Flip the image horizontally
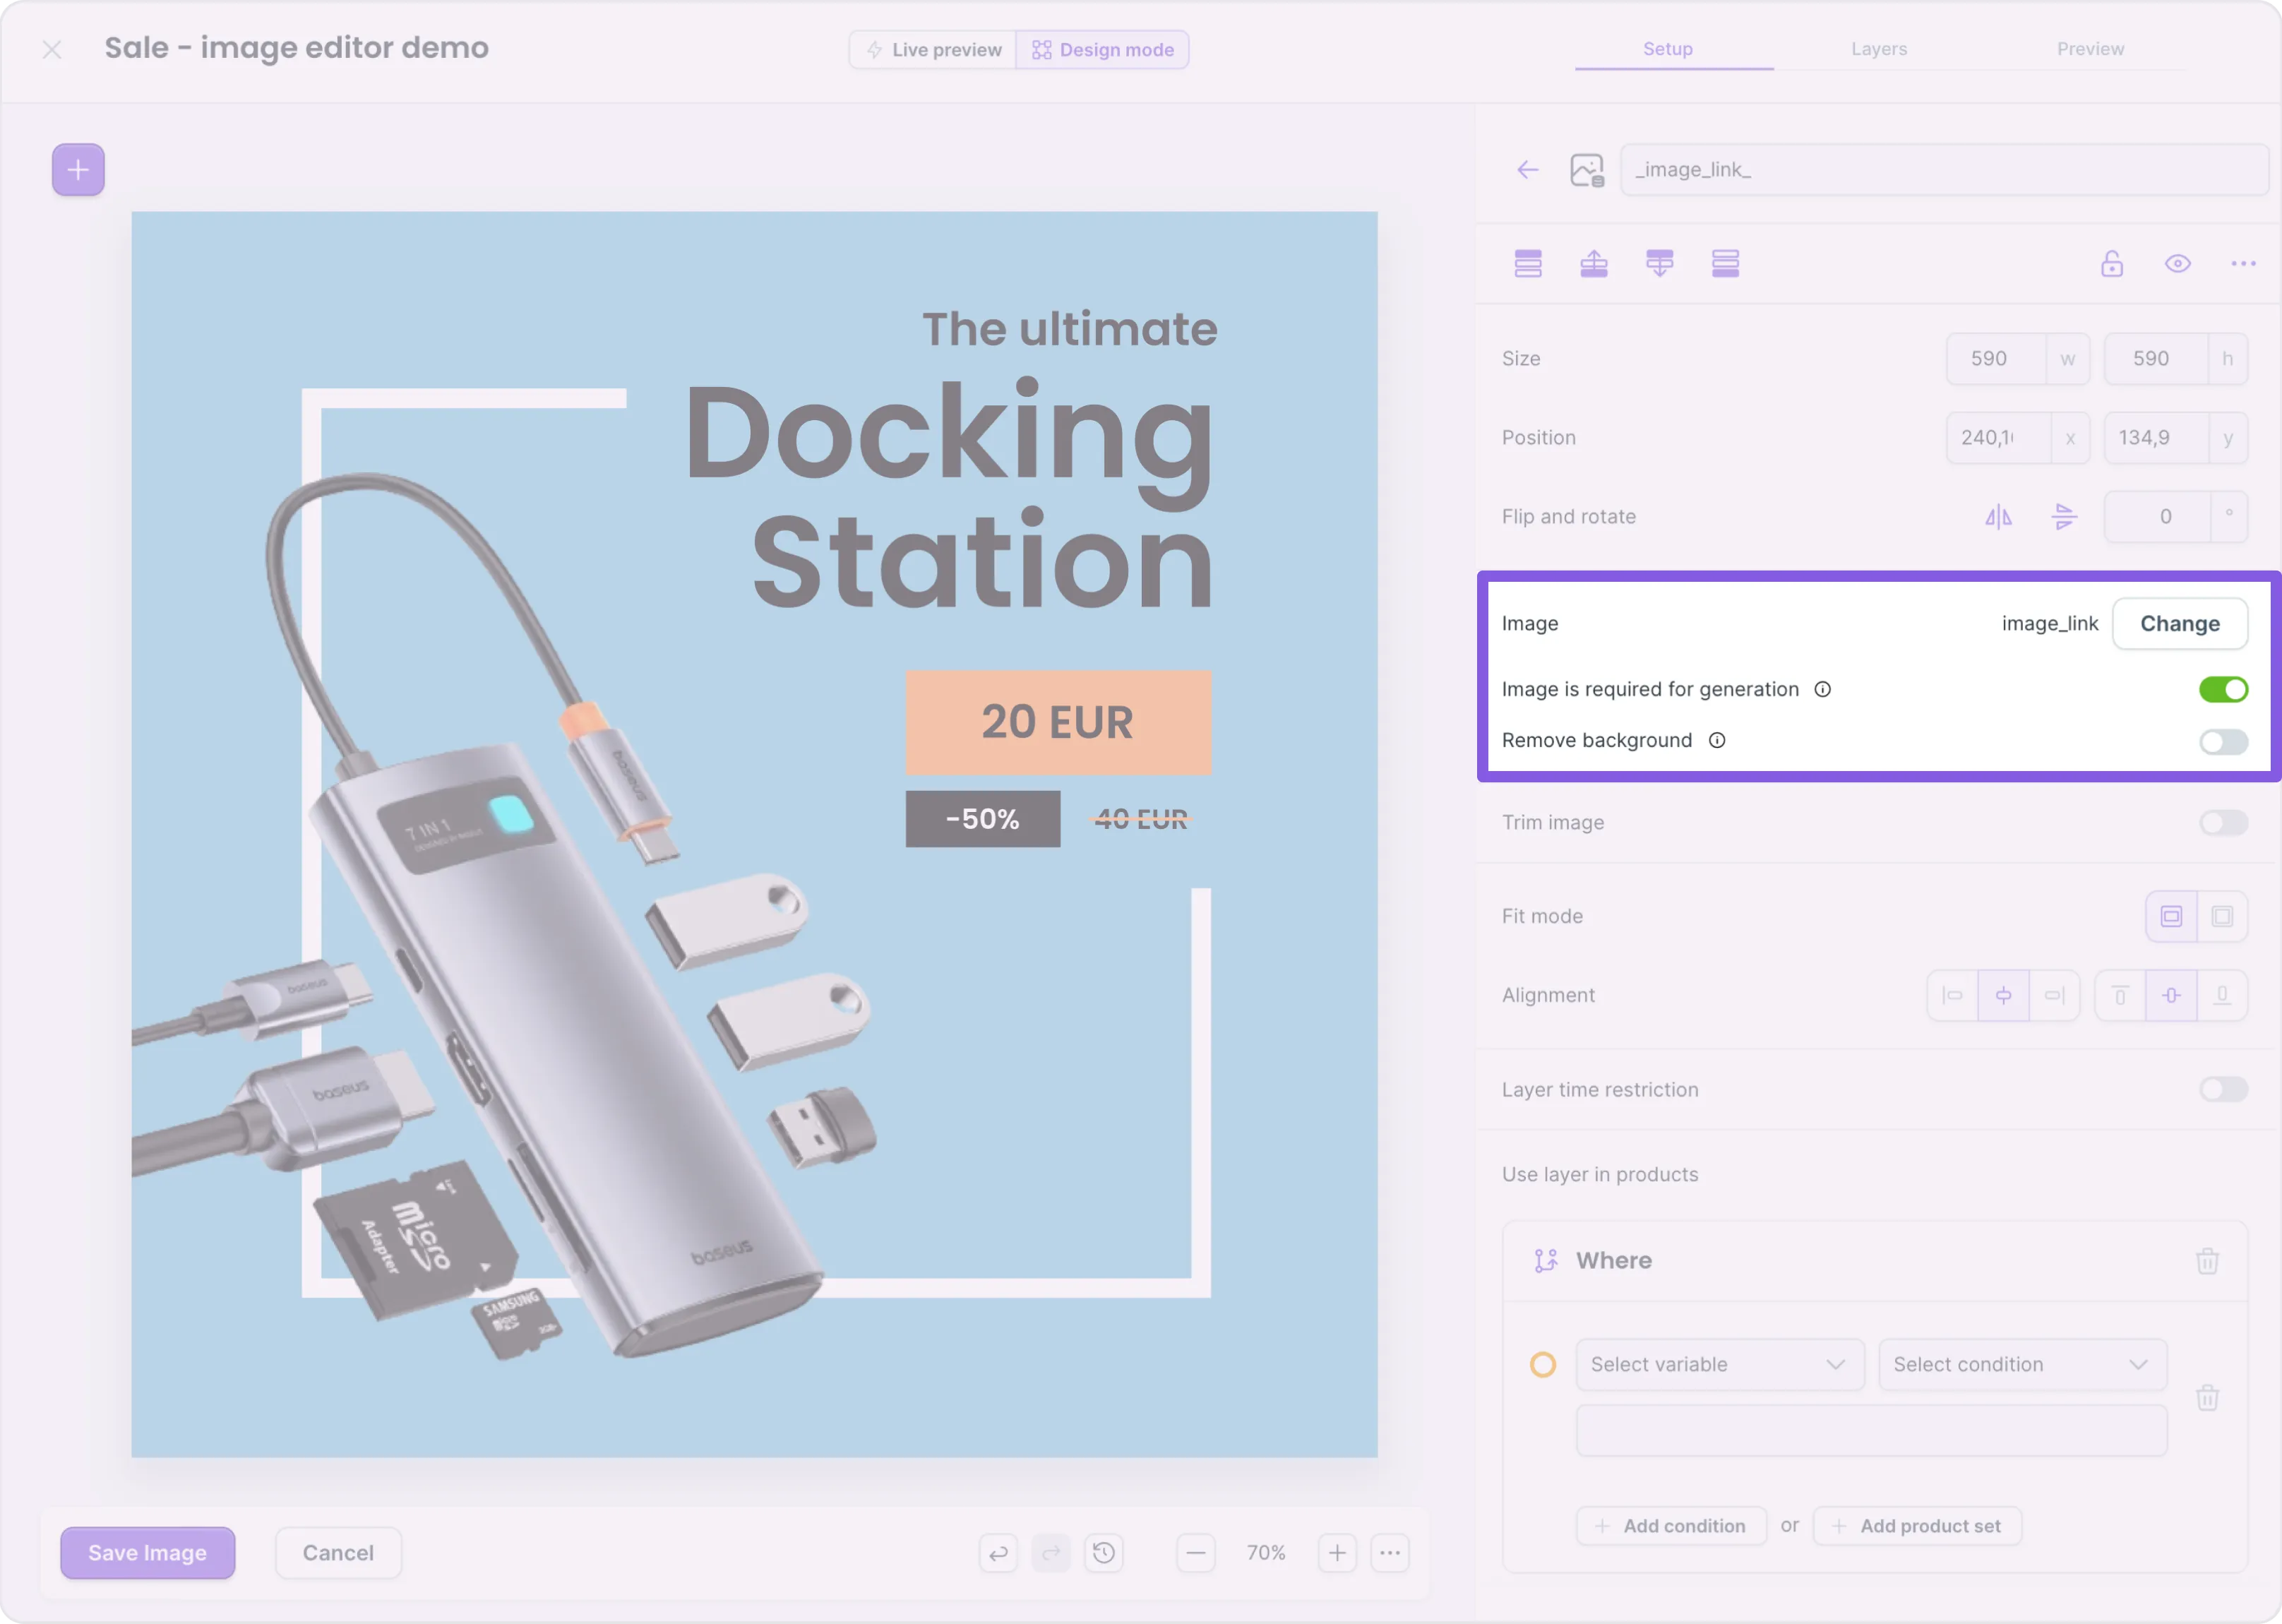 coord(1998,516)
